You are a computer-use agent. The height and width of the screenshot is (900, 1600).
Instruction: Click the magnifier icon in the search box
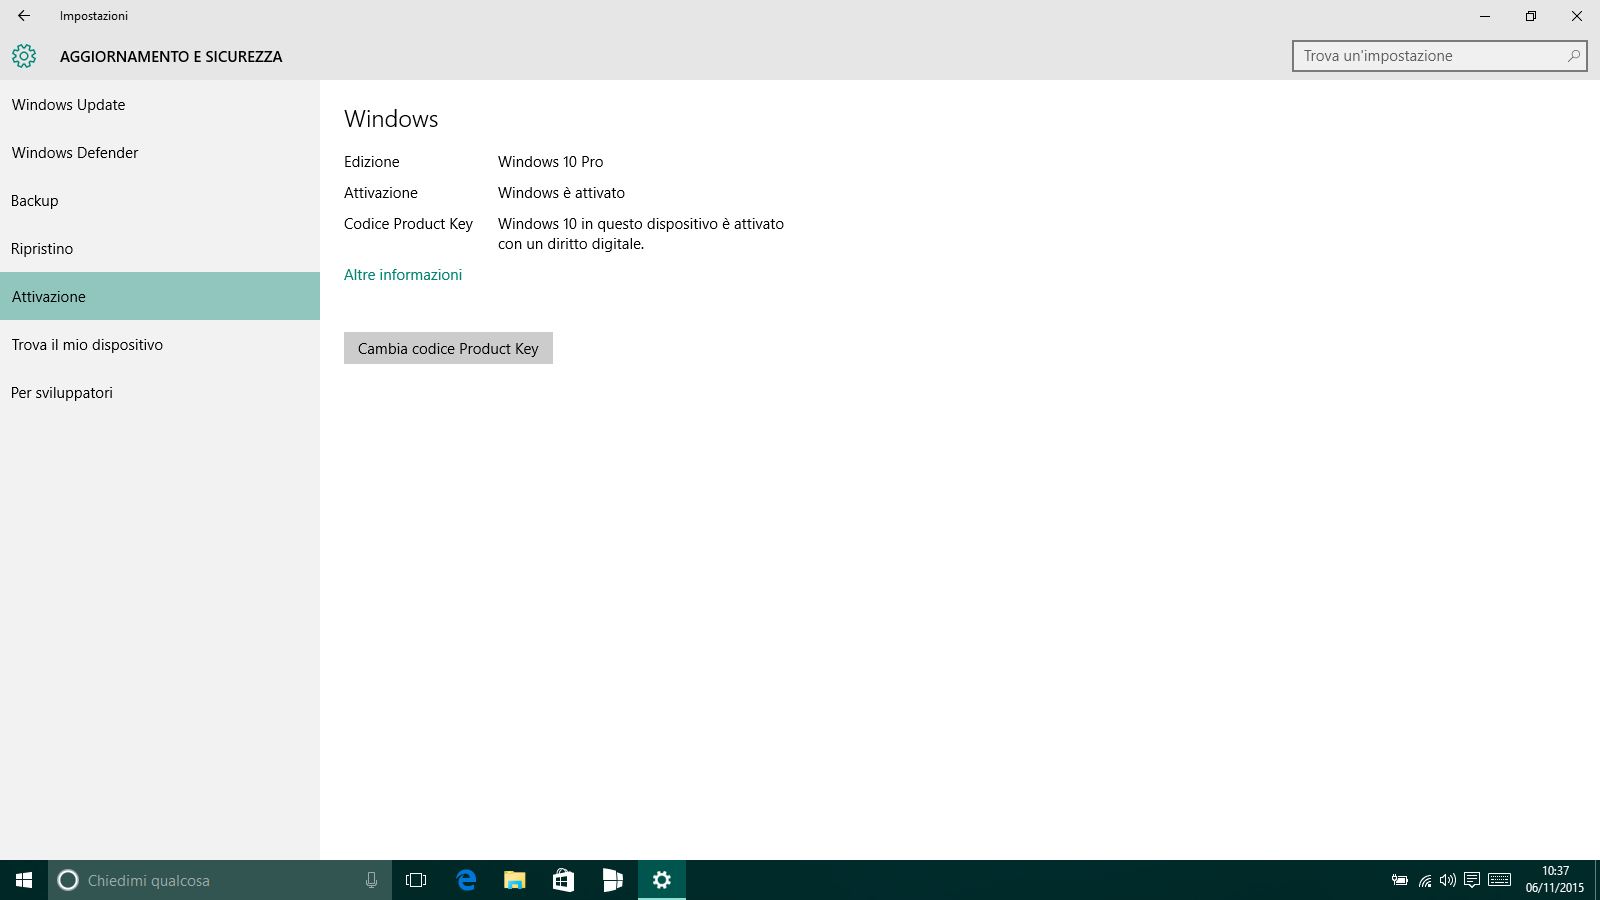[1574, 56]
